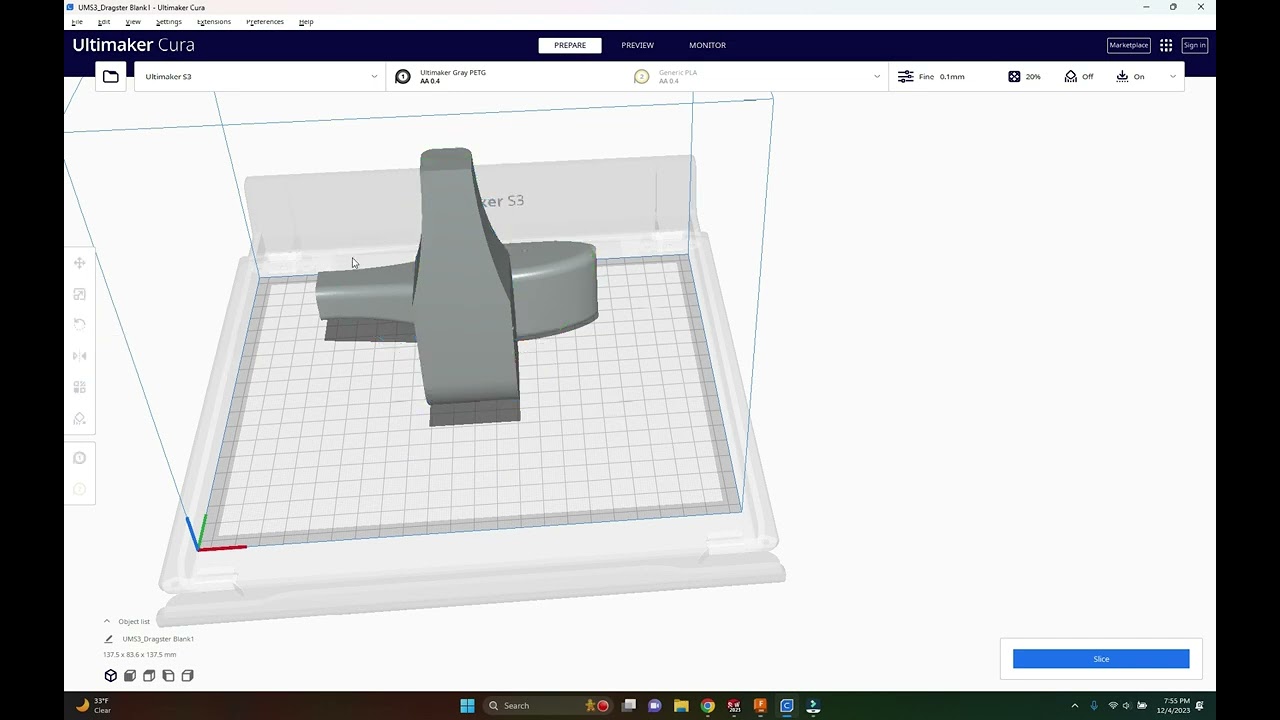Choose extruder 2 button in left toolbar
The width and height of the screenshot is (1280, 720).
(x=79, y=489)
